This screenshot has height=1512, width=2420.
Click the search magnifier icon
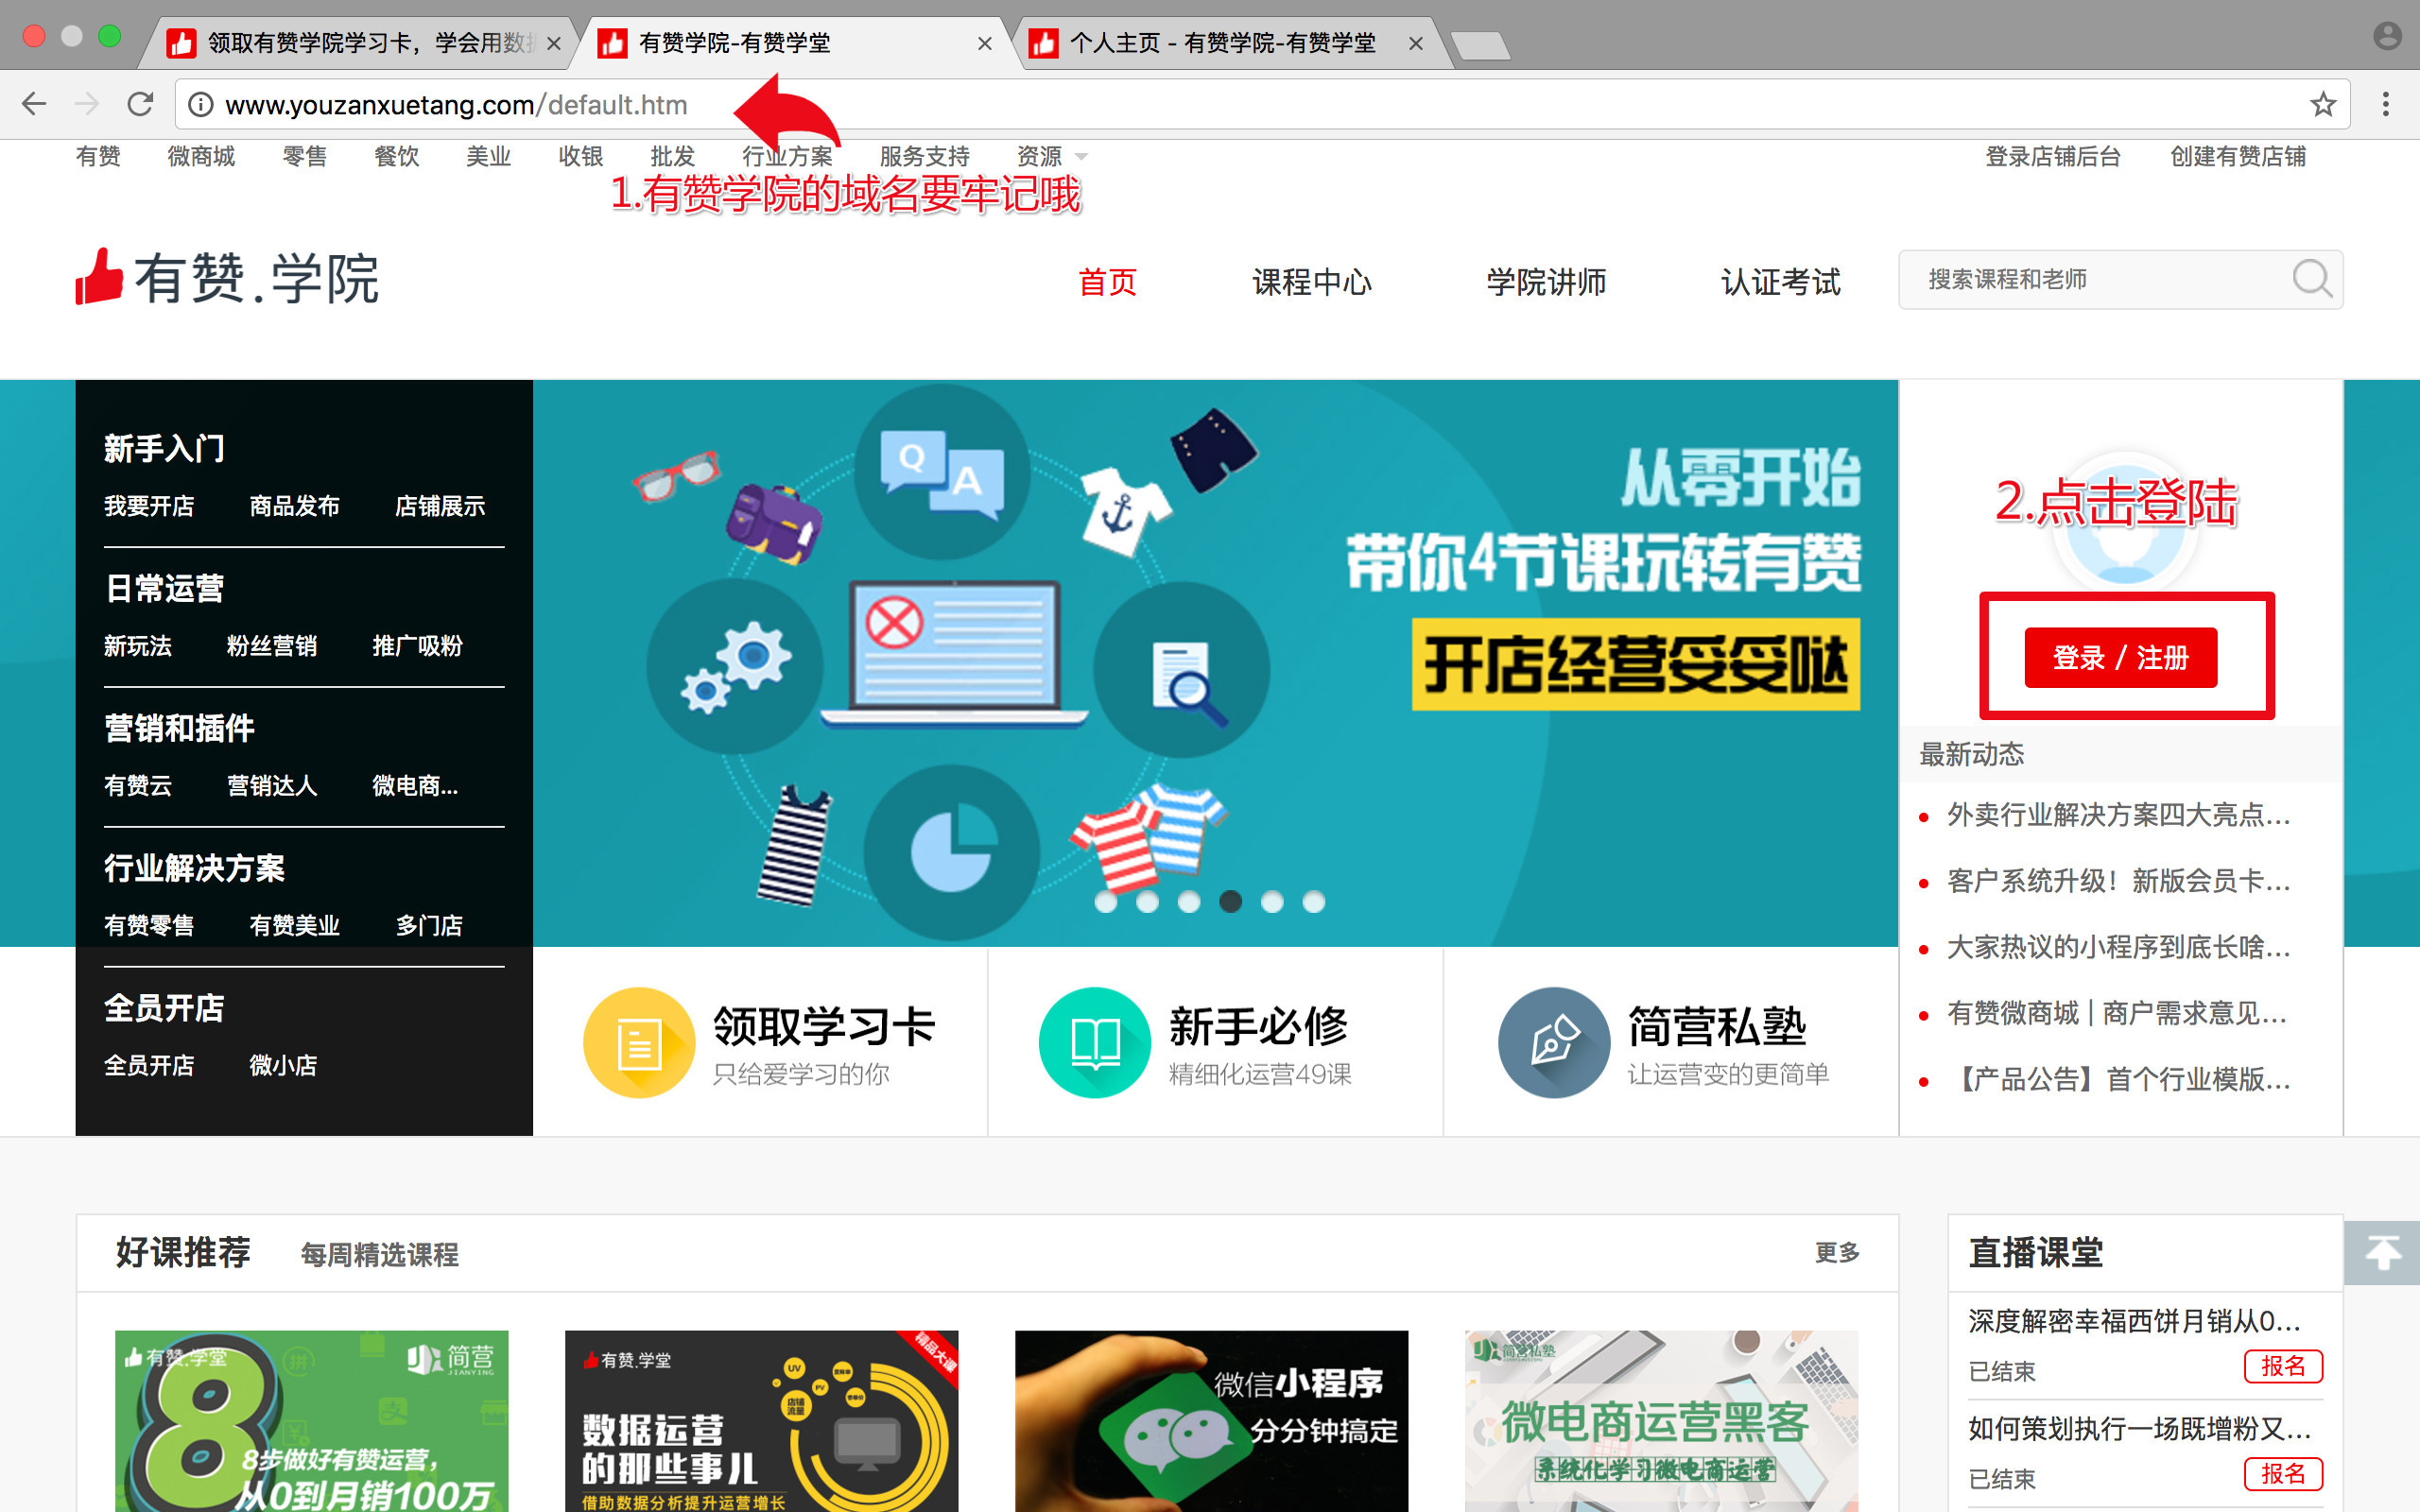click(2312, 279)
